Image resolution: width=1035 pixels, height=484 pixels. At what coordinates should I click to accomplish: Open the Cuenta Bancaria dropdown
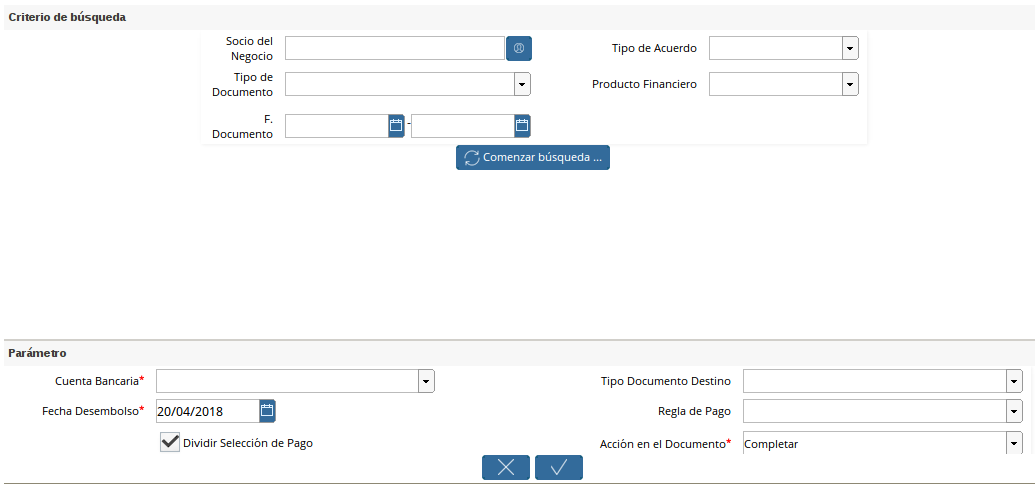426,381
